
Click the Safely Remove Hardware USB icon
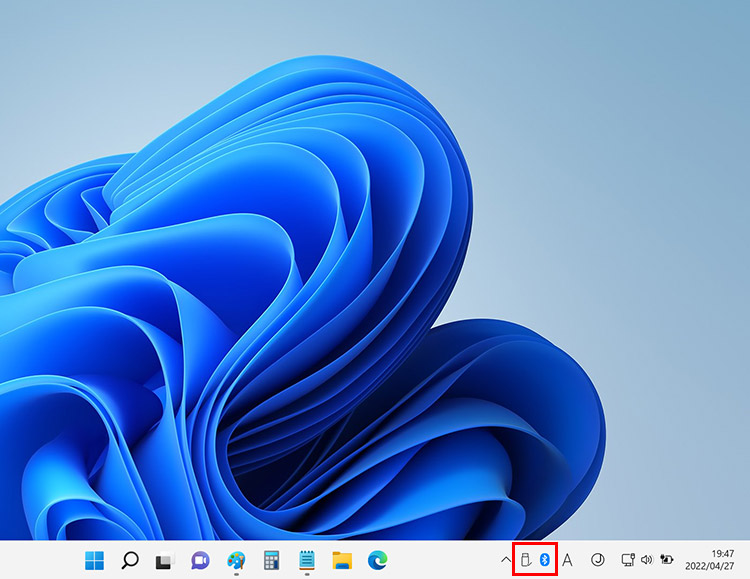pos(526,560)
